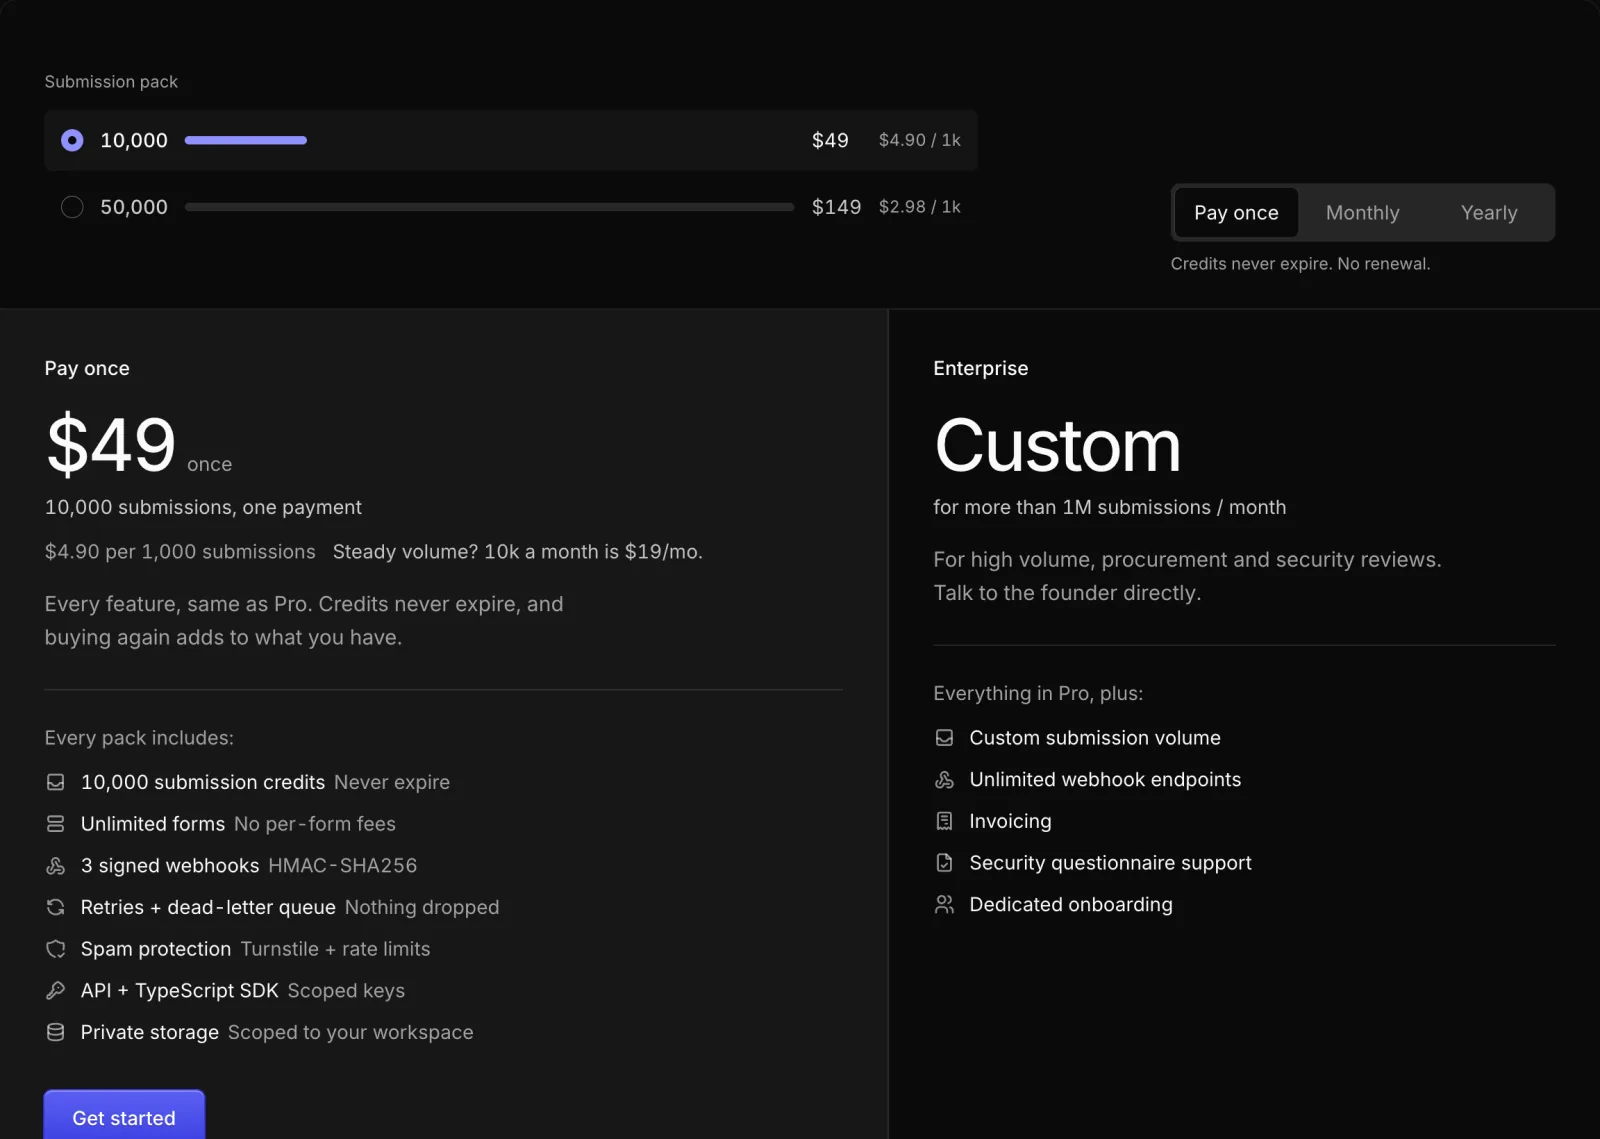Click the inbox icon beside submission credits
Viewport: 1600px width, 1139px height.
coord(56,782)
